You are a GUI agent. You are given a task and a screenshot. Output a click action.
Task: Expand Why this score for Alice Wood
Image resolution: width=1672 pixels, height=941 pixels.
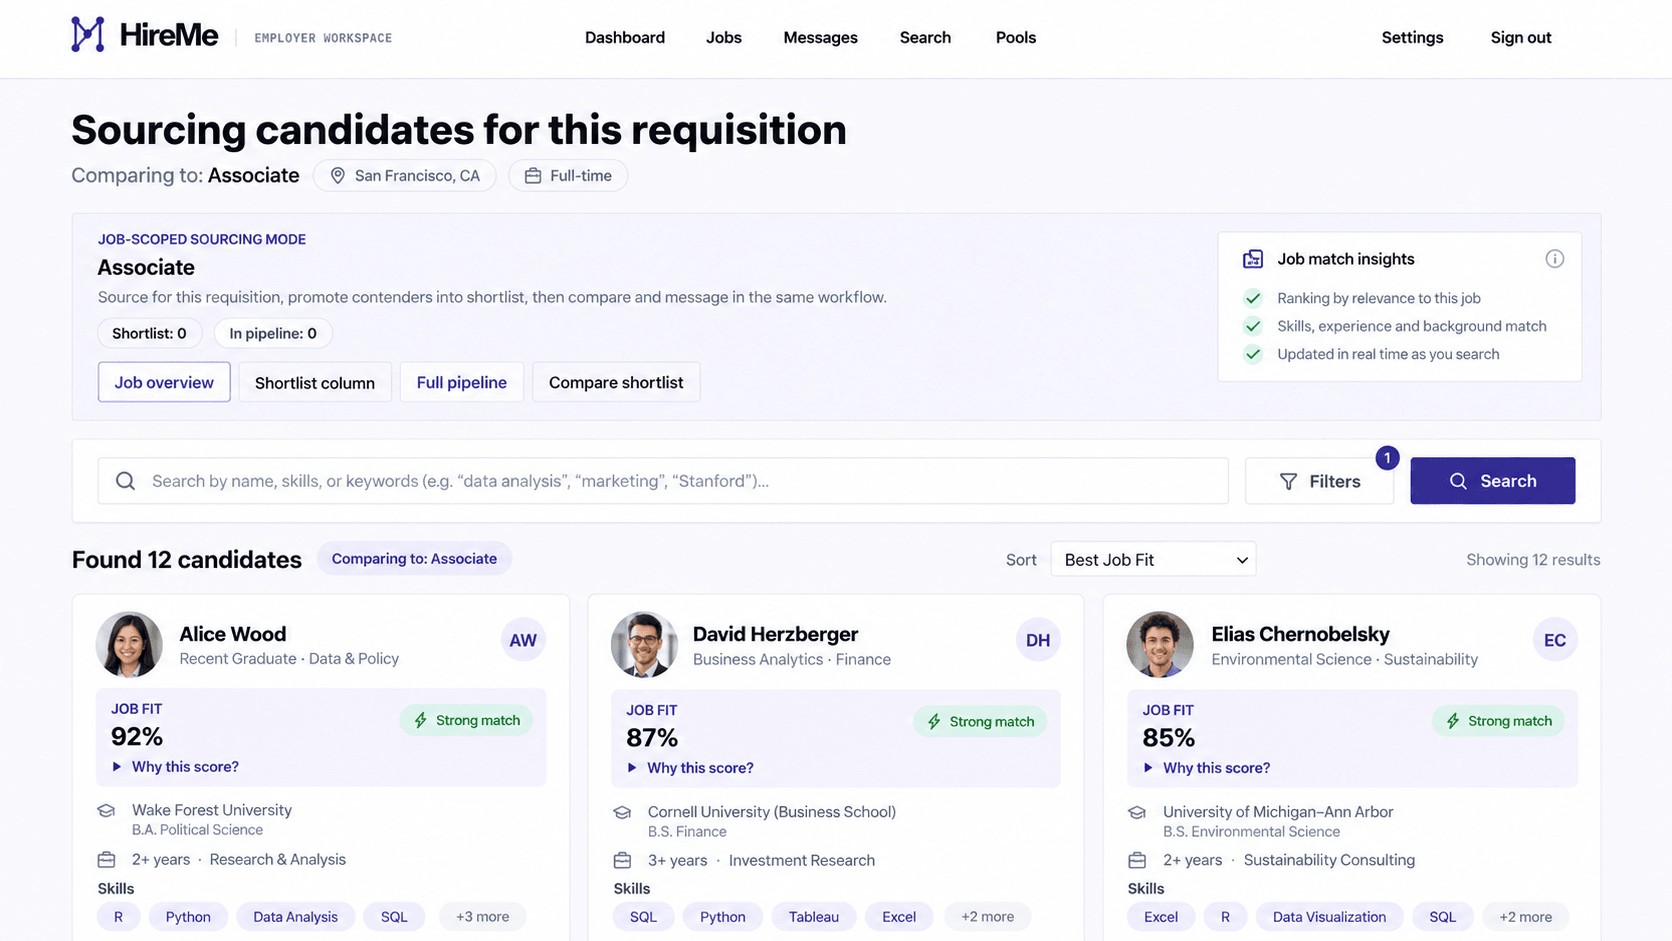click(x=176, y=767)
